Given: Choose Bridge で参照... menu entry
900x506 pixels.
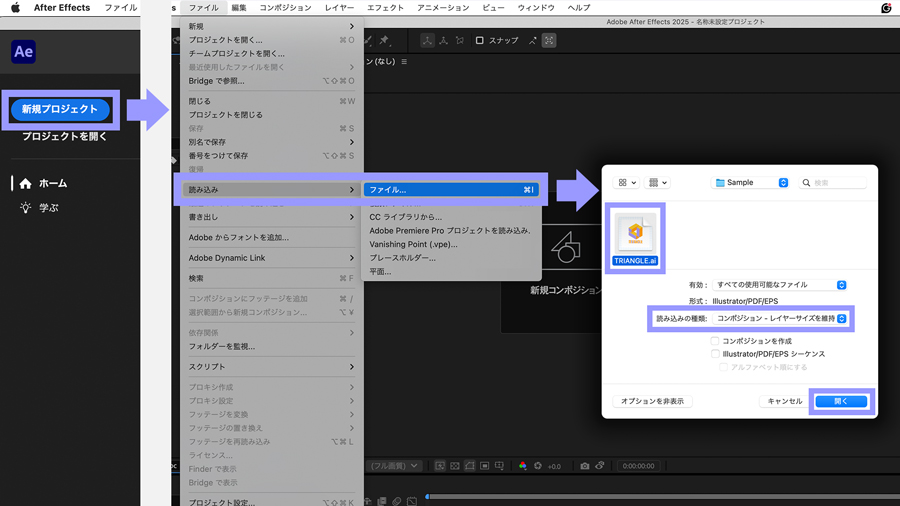Looking at the screenshot, I should coord(271,81).
